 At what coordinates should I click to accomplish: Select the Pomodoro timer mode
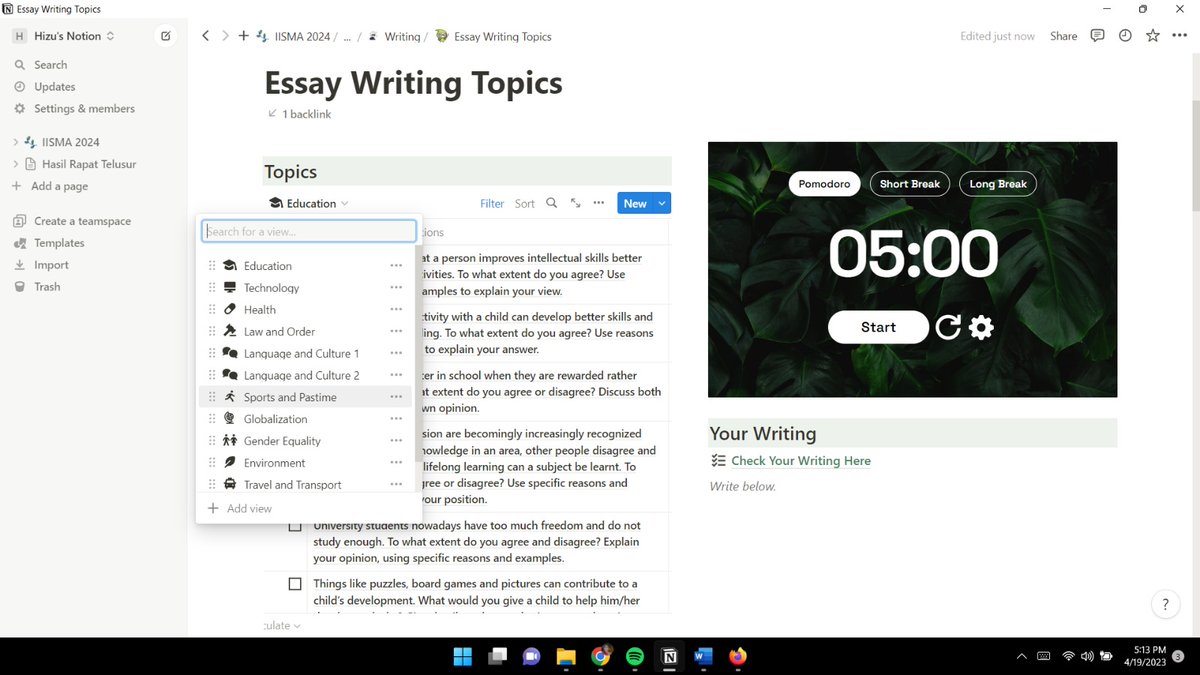pyautogui.click(x=824, y=184)
